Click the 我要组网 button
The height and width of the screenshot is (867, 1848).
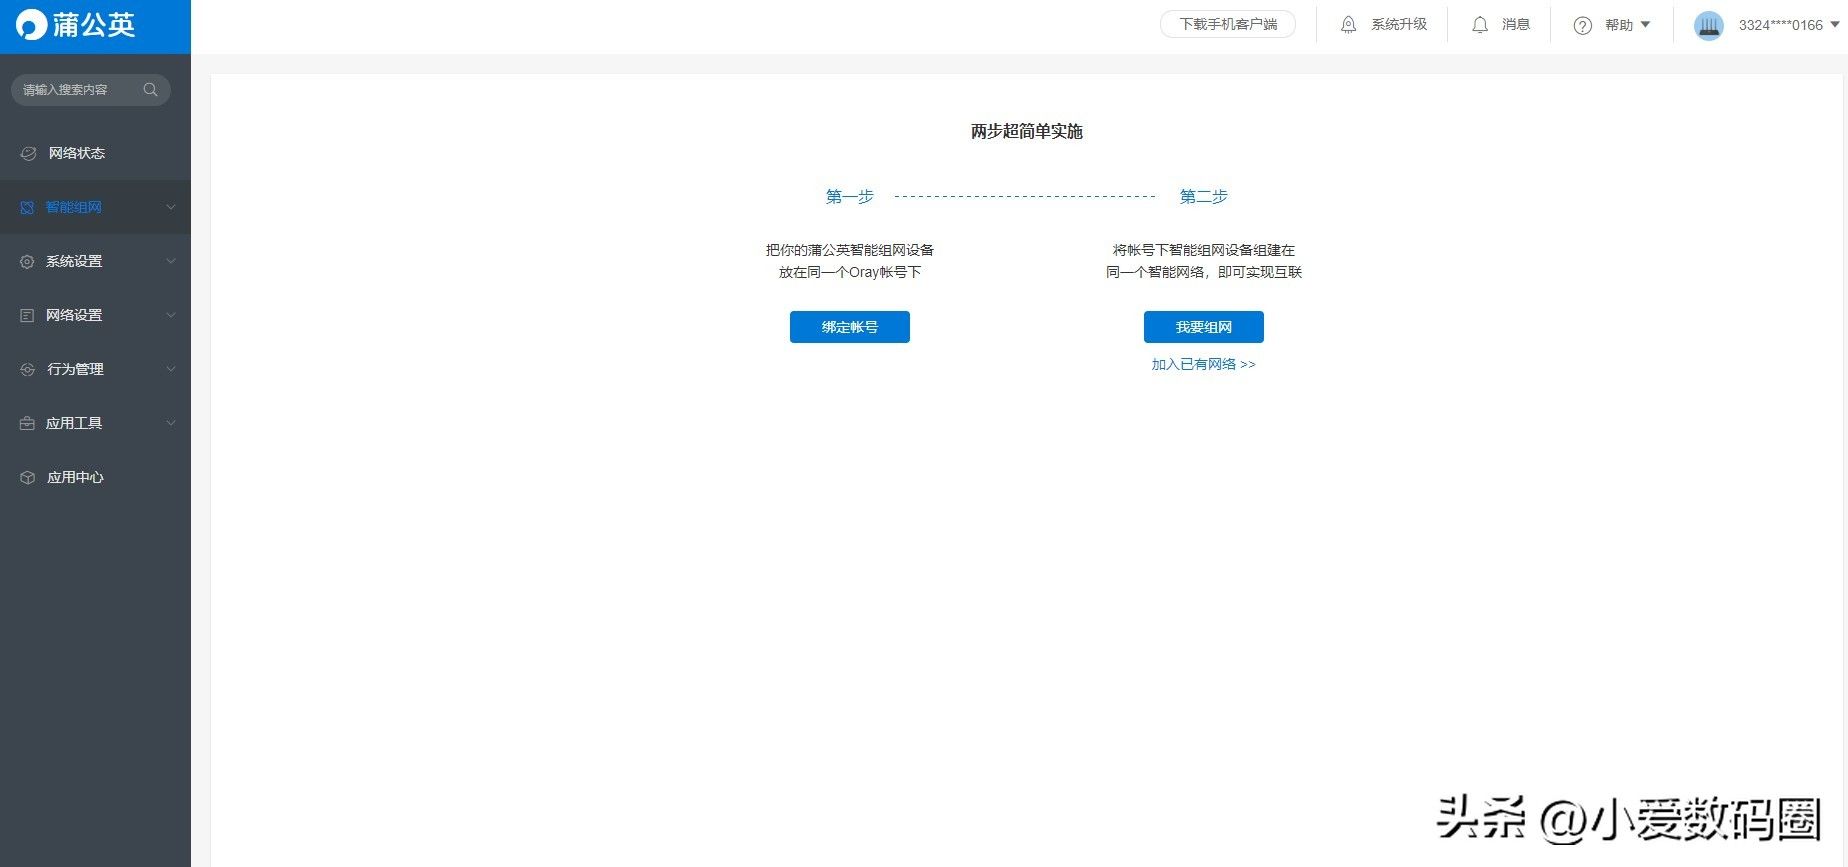click(1204, 327)
